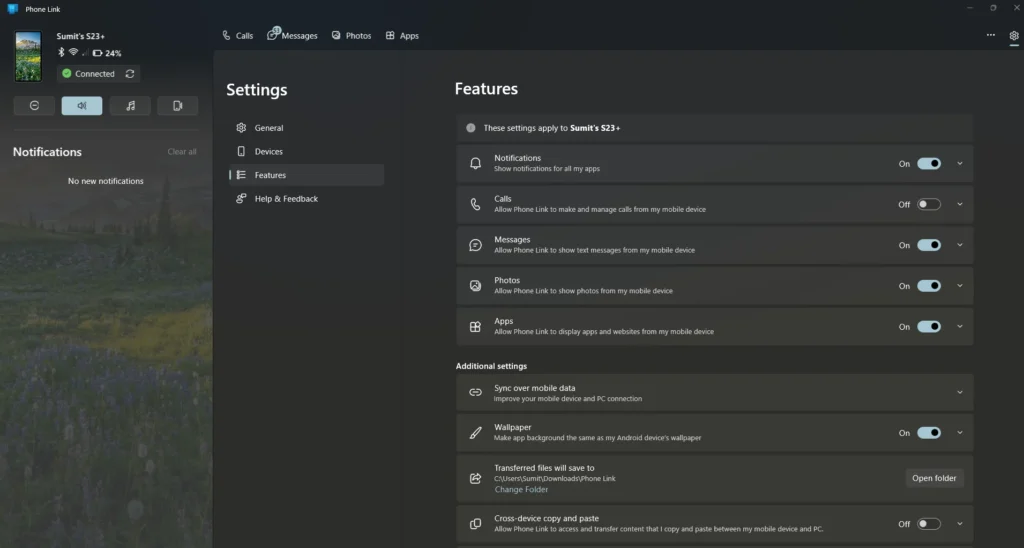This screenshot has width=1024, height=548.
Task: Enable the Calls toggle
Action: [929, 204]
